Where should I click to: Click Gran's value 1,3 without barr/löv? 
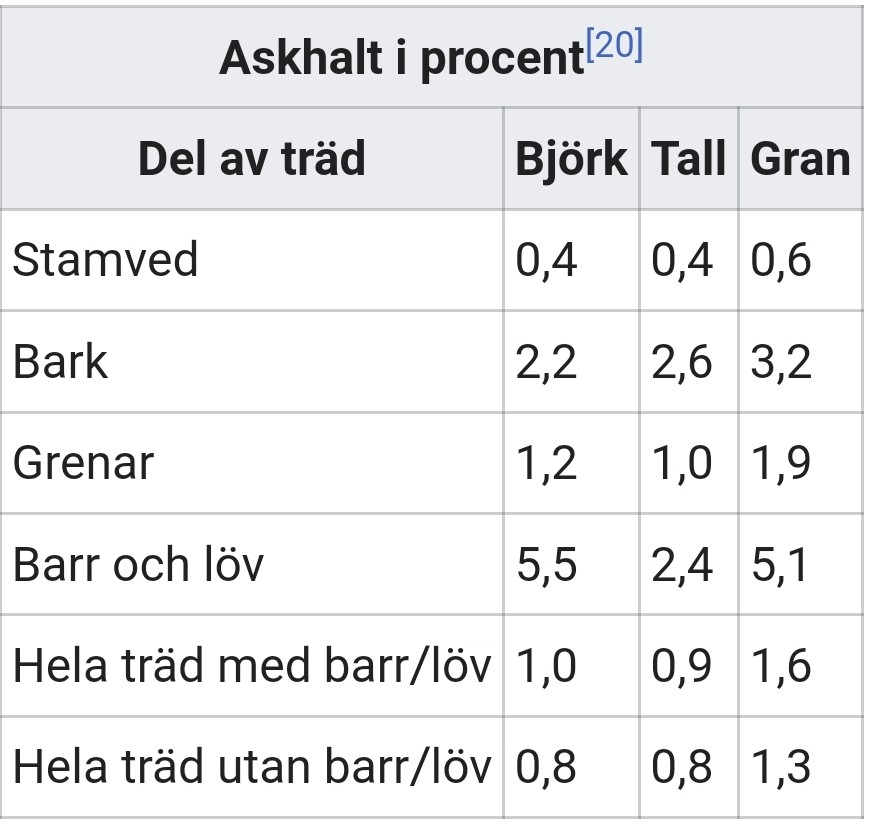781,767
